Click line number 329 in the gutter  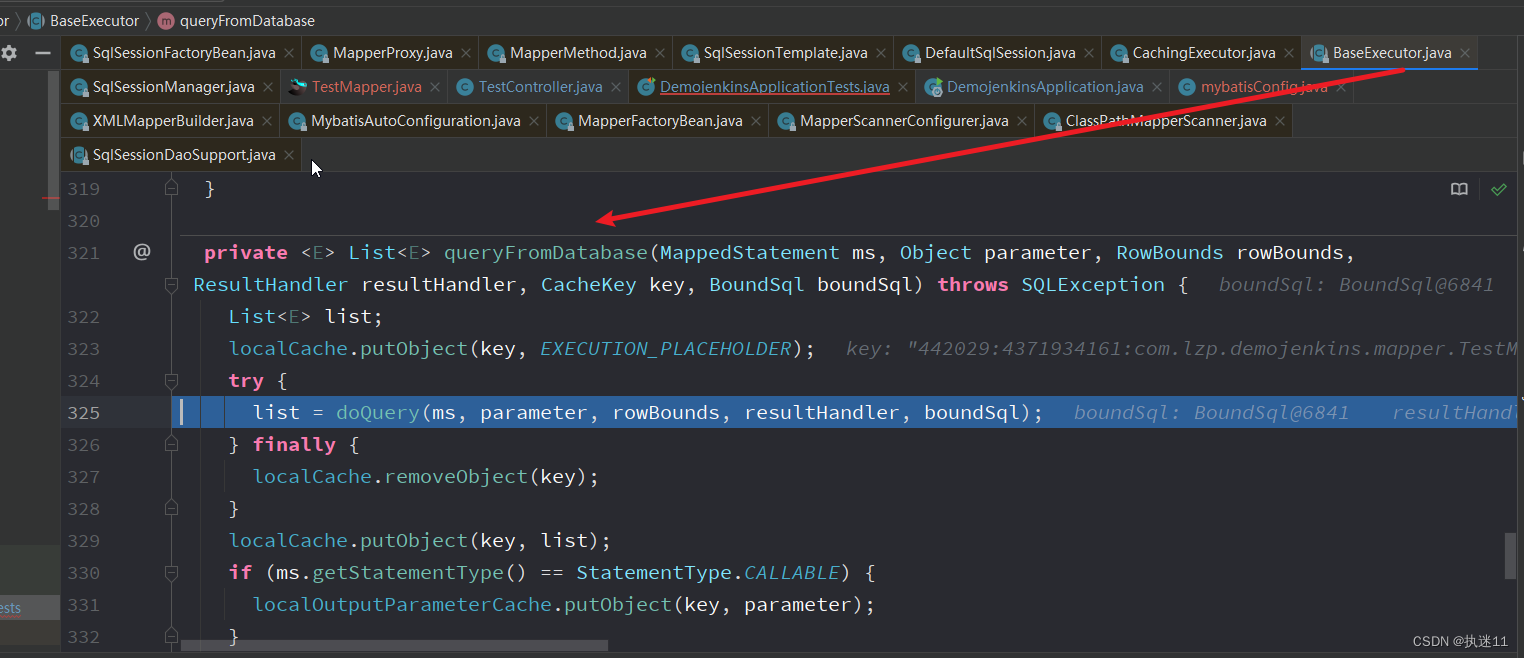point(84,541)
